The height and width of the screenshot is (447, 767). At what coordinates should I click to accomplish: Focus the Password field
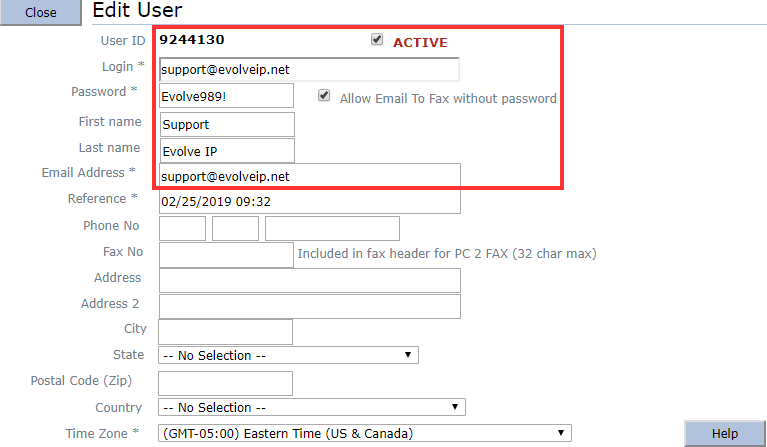pyautogui.click(x=226, y=96)
